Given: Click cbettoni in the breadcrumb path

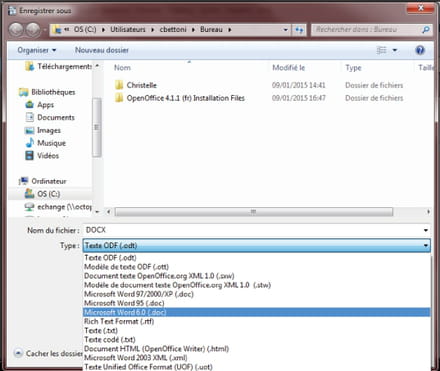Looking at the screenshot, I should tap(173, 30).
